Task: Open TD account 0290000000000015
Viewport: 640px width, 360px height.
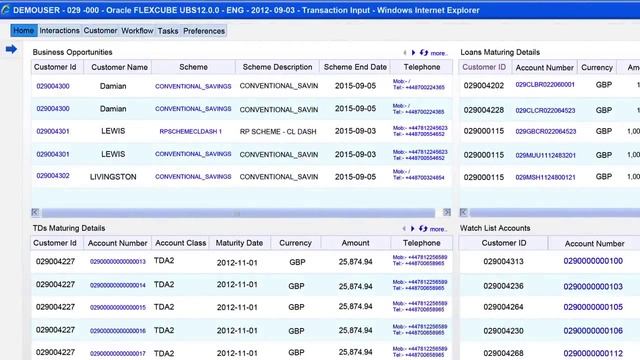Action: (118, 307)
